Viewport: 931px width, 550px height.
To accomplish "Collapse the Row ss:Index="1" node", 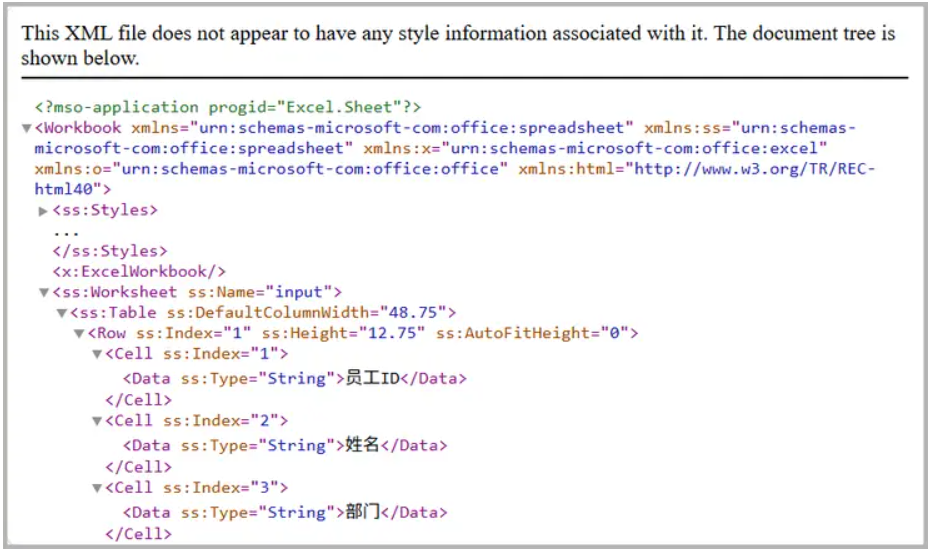I will click(79, 334).
